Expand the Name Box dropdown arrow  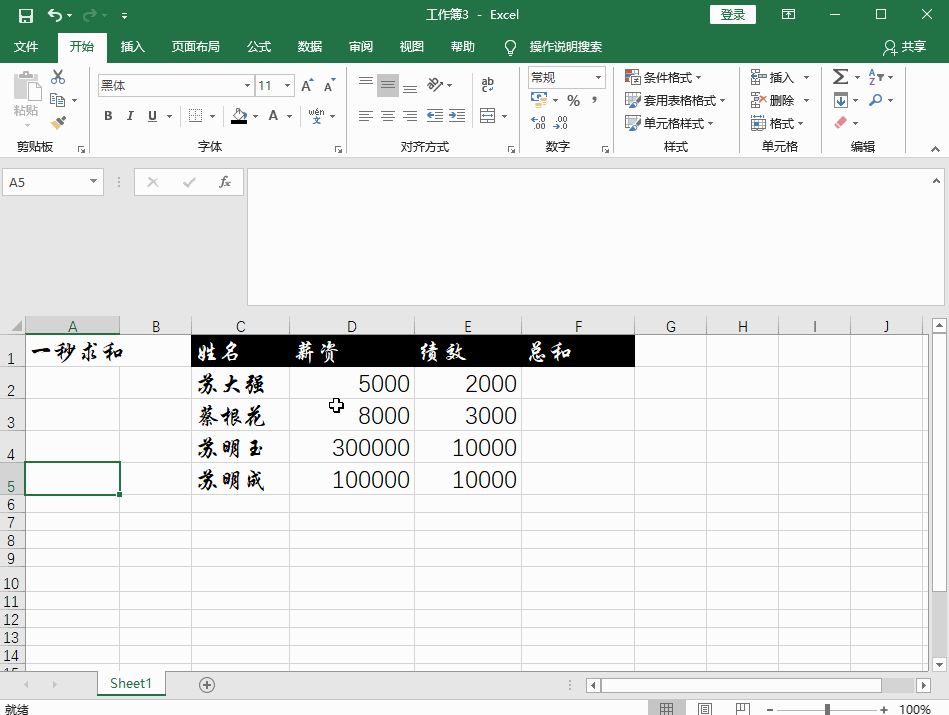[x=93, y=182]
